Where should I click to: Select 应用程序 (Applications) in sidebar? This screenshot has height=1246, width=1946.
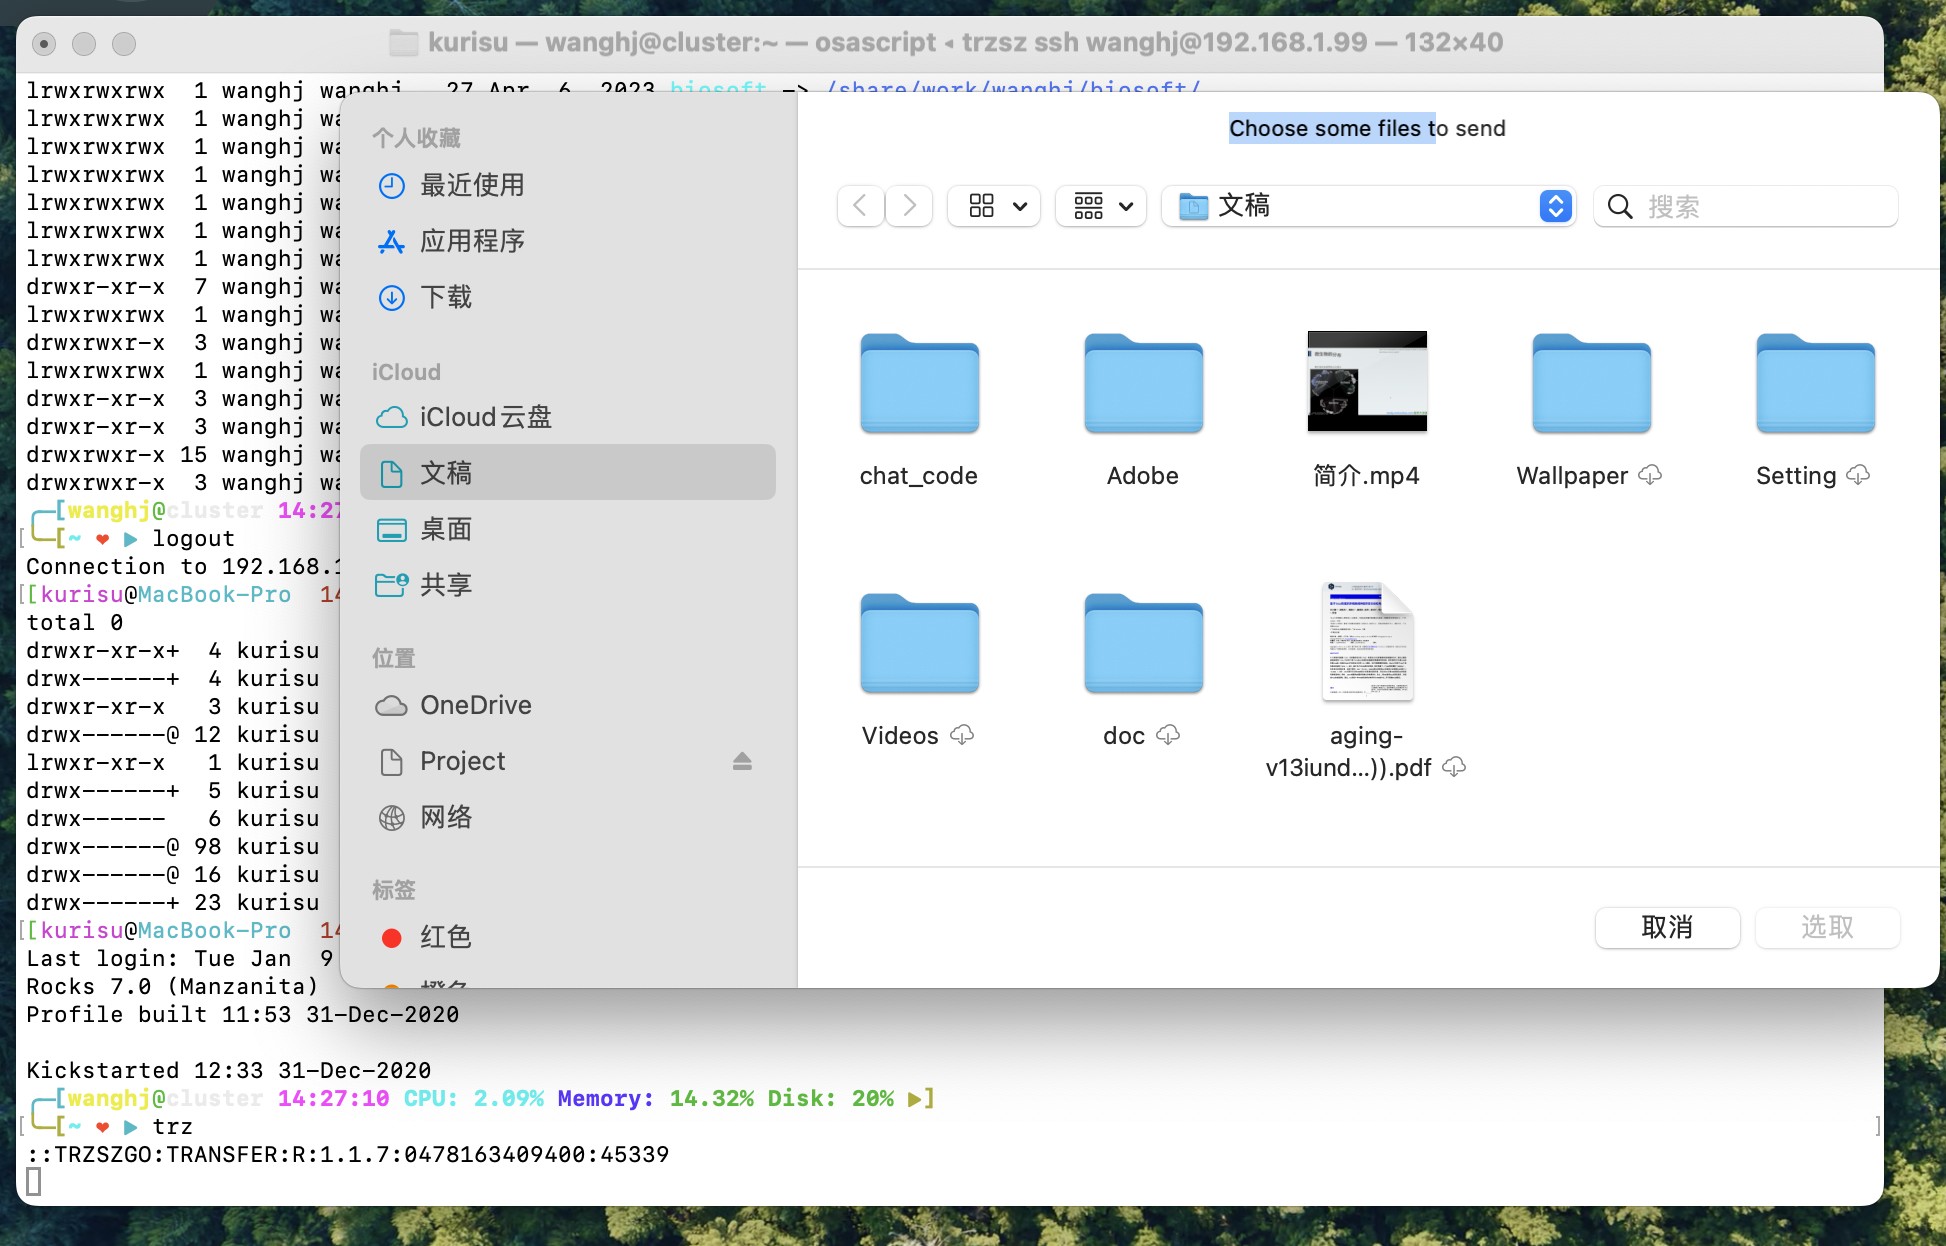(x=567, y=241)
